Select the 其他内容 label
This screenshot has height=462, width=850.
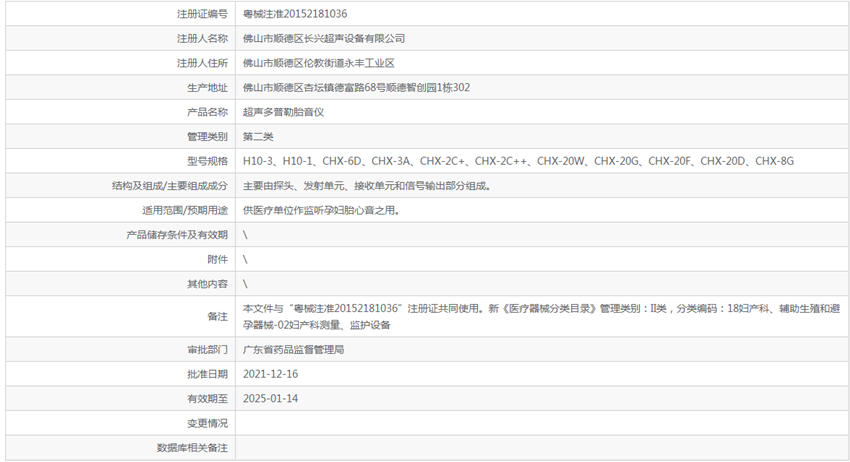207,284
